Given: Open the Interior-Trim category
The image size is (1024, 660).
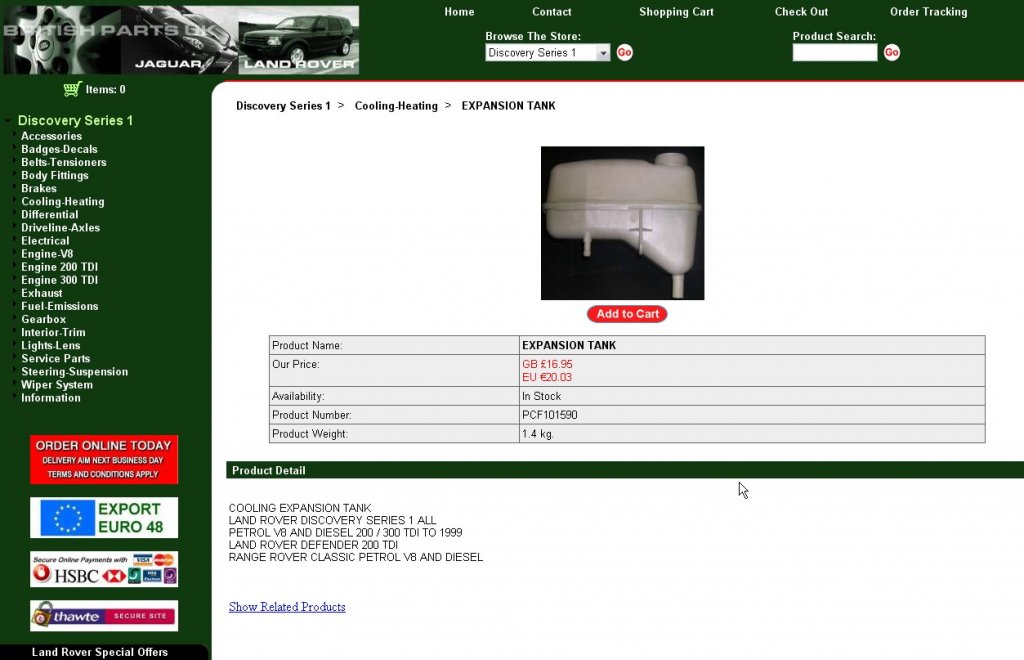Looking at the screenshot, I should point(53,332).
